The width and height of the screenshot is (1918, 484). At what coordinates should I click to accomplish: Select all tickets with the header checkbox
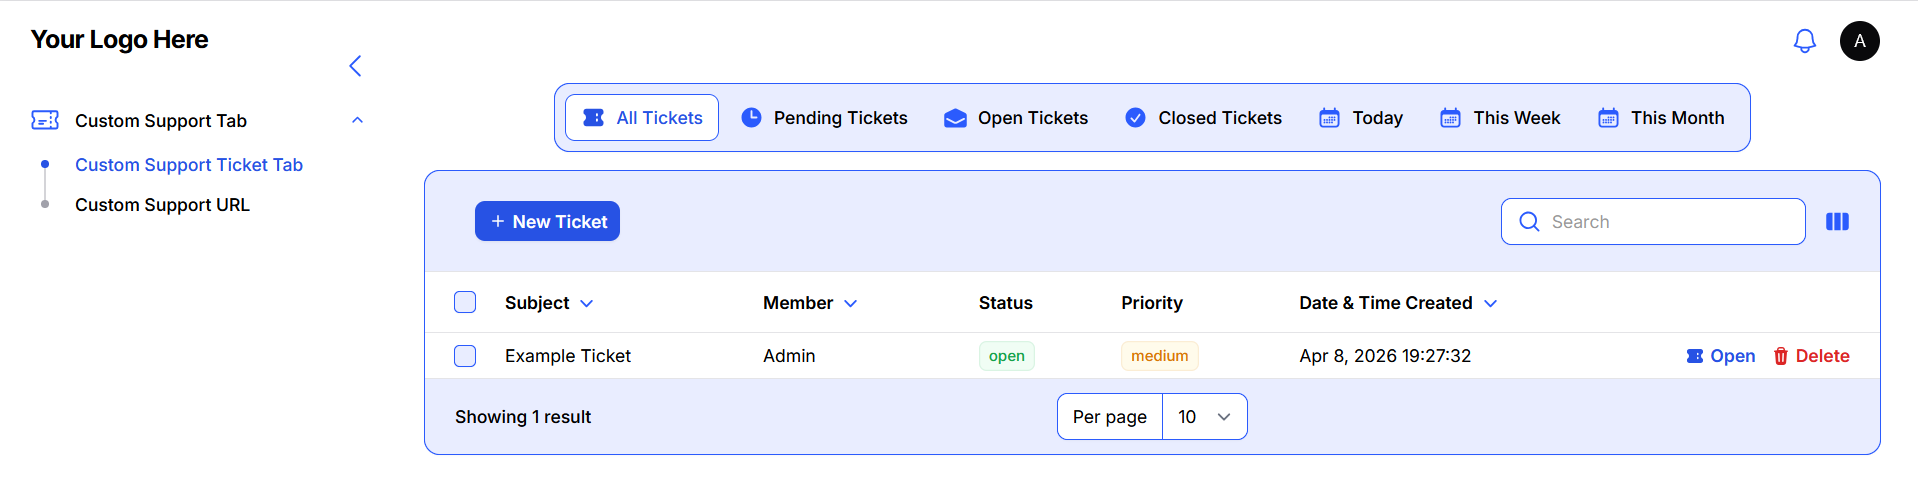point(465,302)
